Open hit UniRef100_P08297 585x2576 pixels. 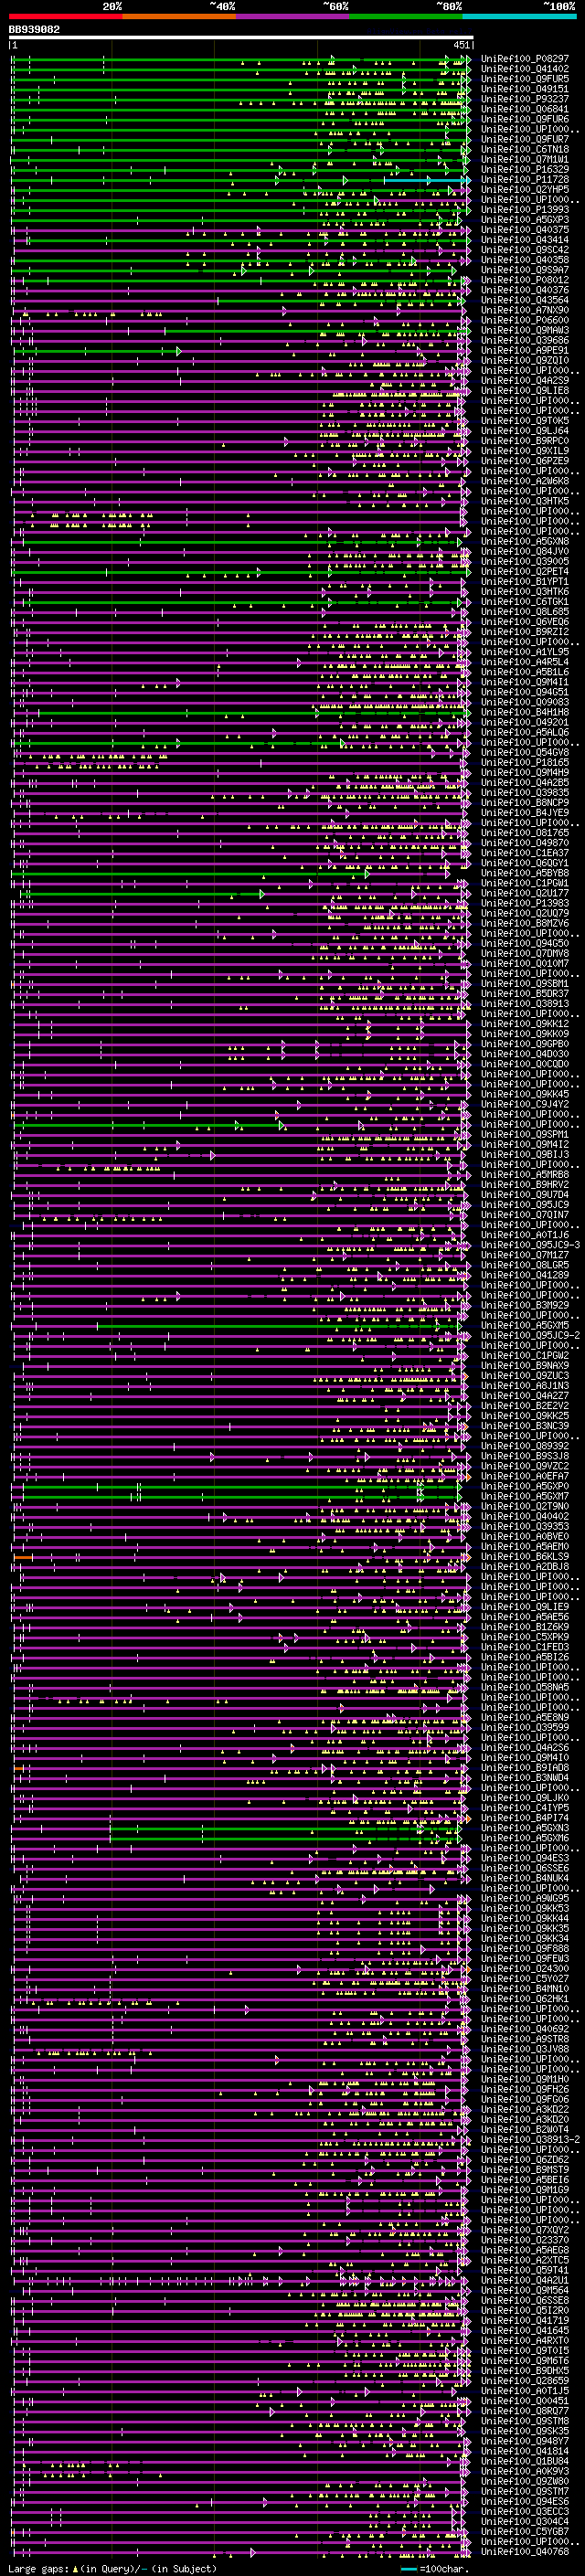pos(525,59)
